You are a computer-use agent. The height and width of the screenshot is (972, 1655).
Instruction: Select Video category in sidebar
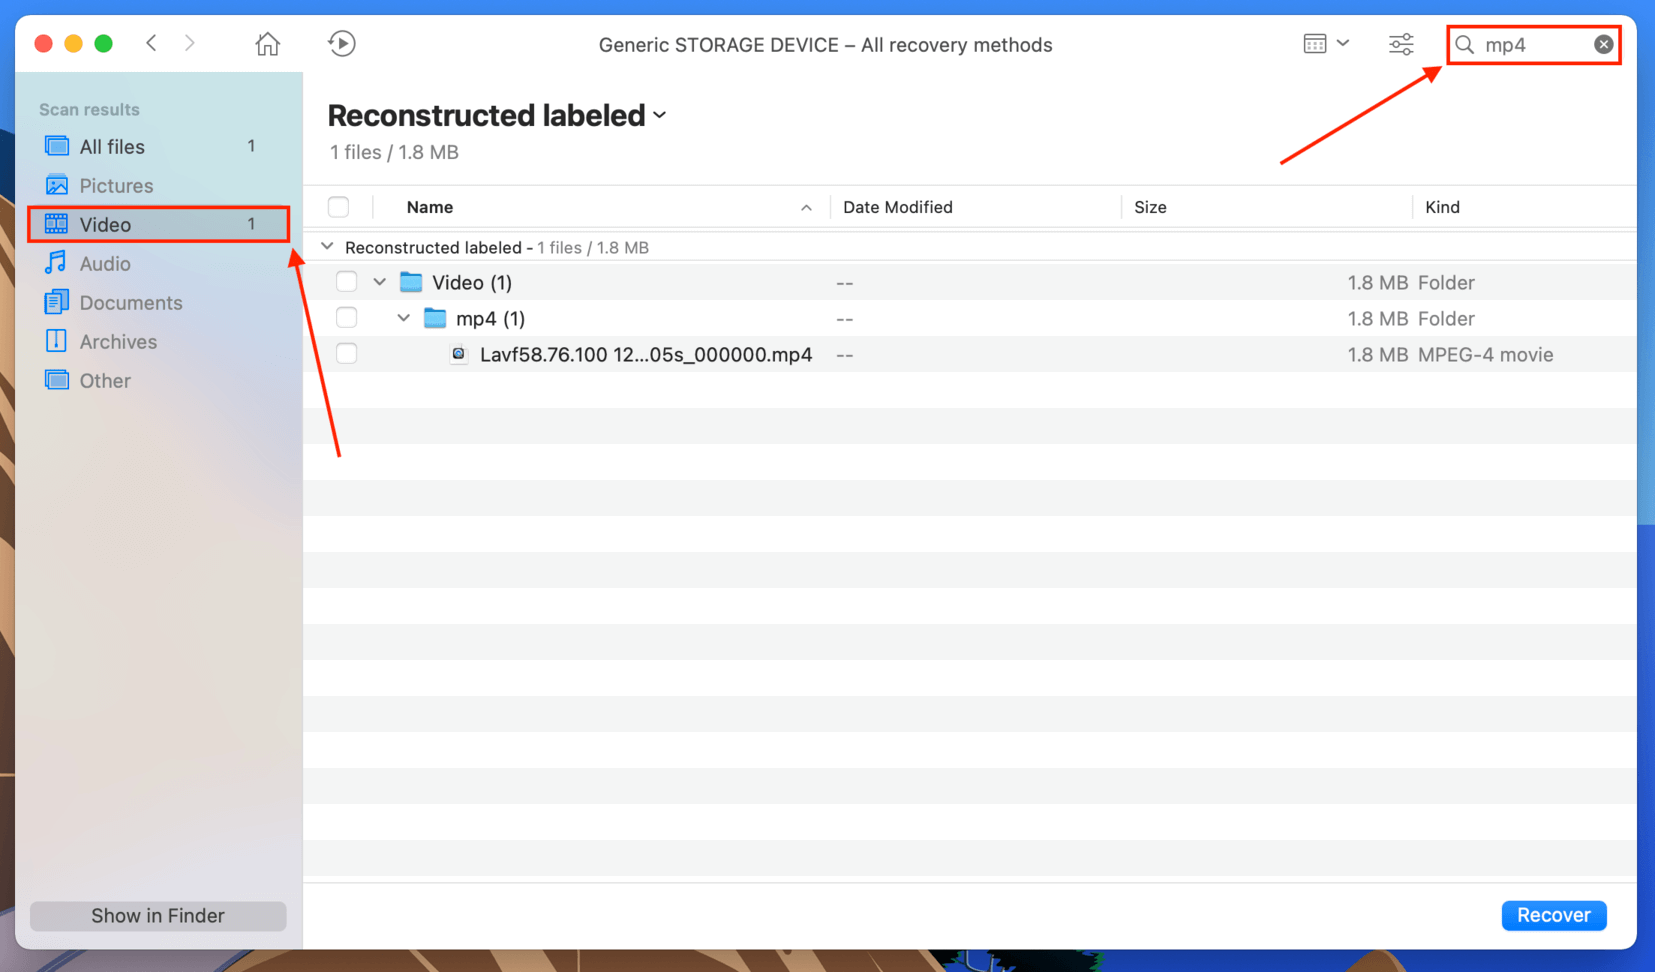(158, 225)
